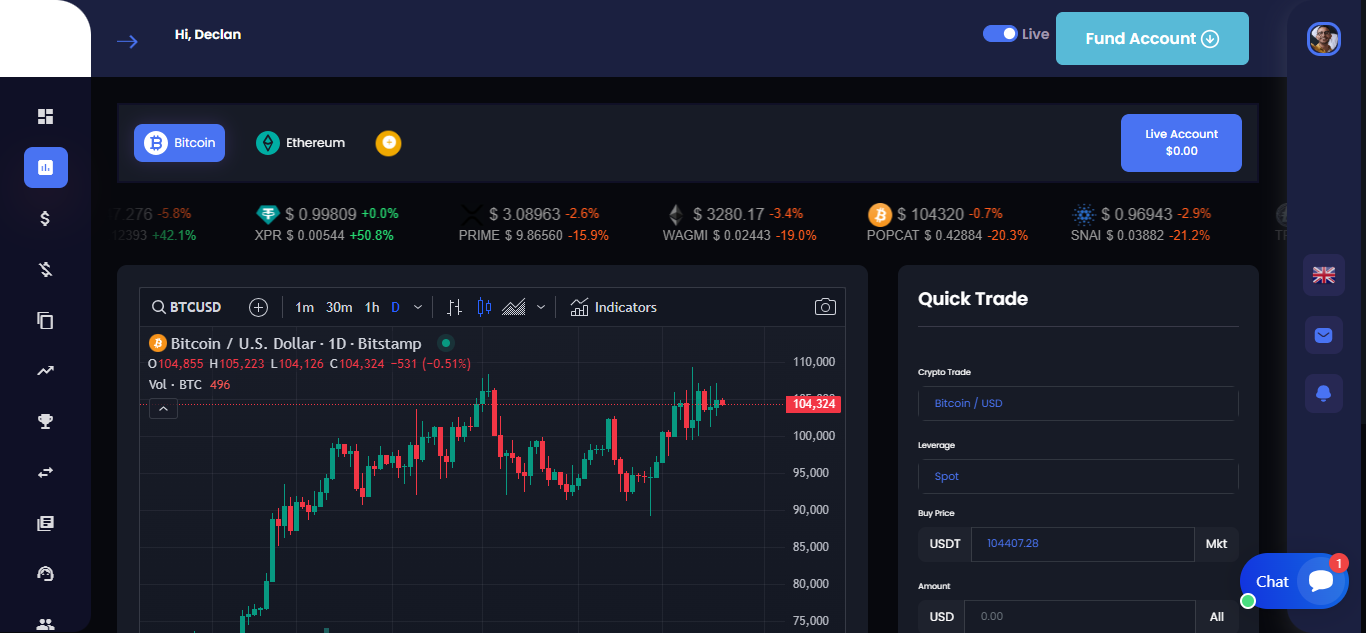This screenshot has width=1366, height=633.
Task: Toggle the Live account switch
Action: coord(1000,34)
